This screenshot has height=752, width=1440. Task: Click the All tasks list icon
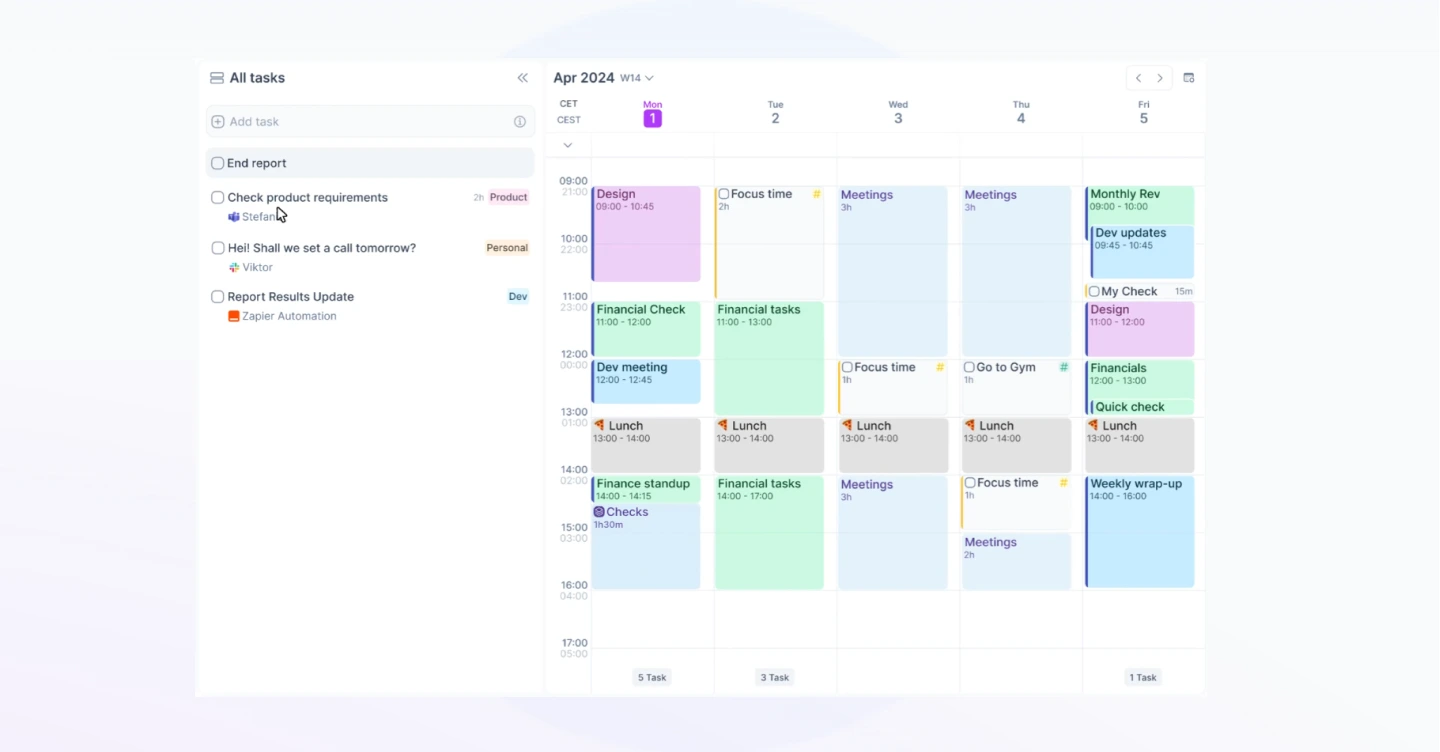[x=216, y=78]
